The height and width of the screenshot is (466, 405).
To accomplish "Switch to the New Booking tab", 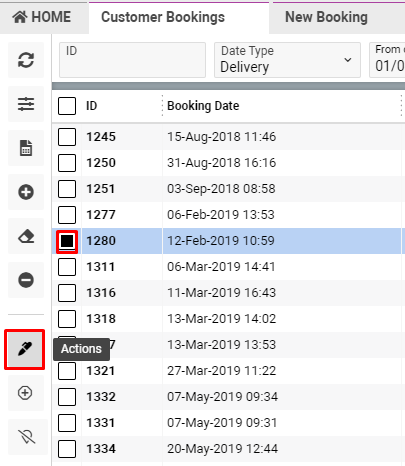I will 326,17.
